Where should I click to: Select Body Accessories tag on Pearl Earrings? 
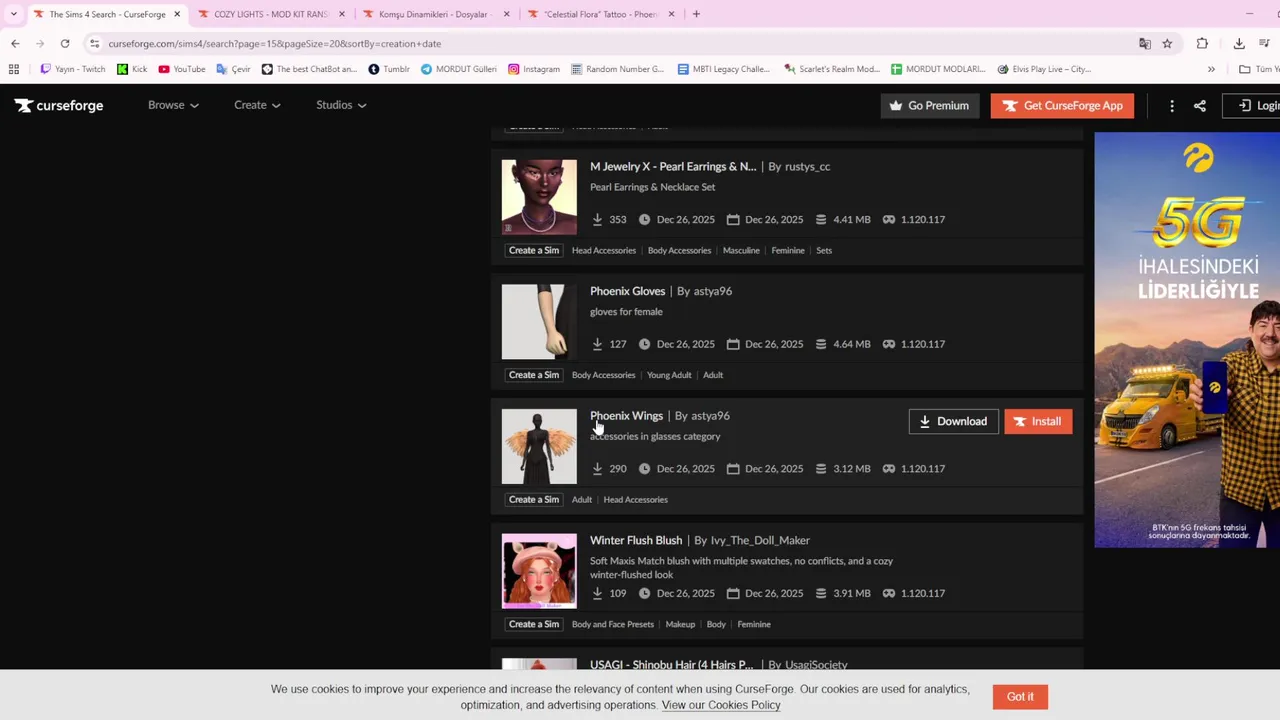tap(679, 250)
